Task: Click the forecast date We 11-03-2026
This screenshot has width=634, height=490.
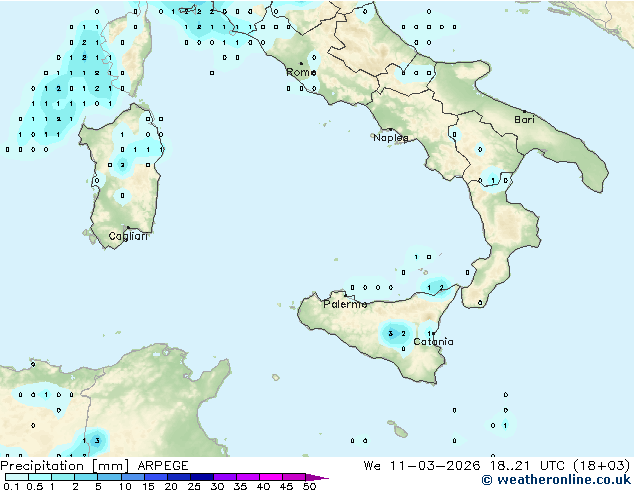Action: click(427, 466)
